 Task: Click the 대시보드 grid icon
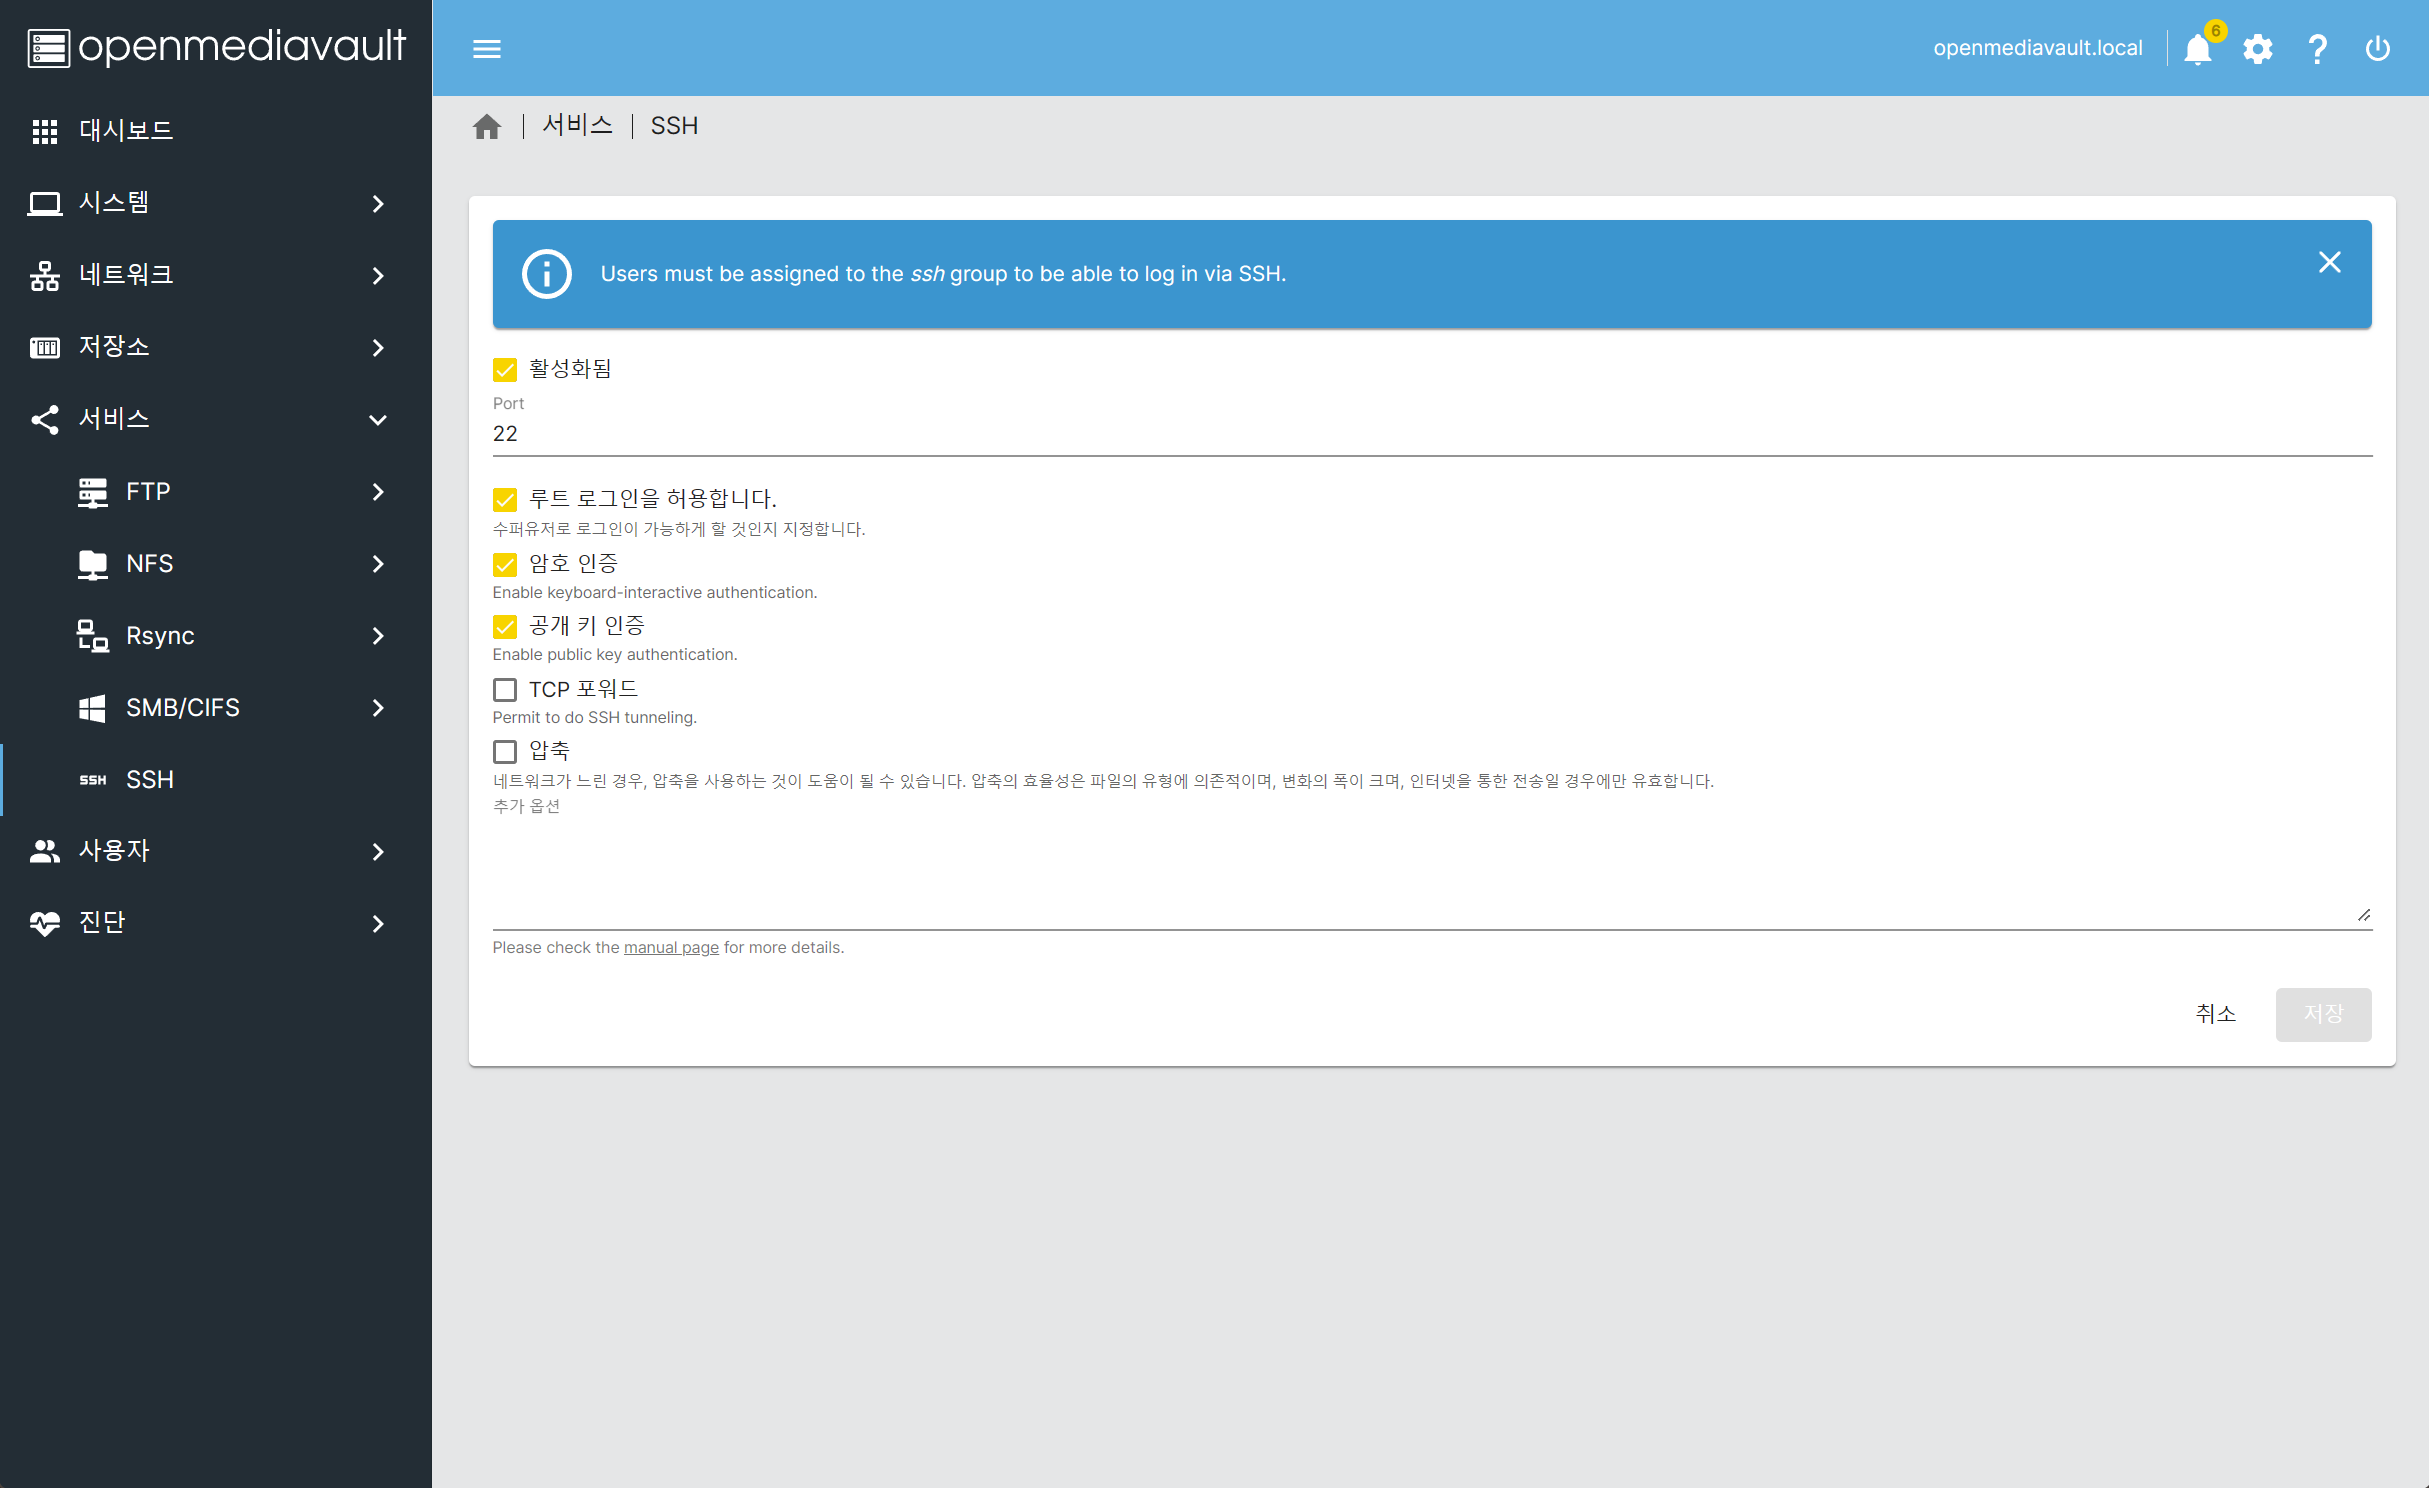click(44, 131)
